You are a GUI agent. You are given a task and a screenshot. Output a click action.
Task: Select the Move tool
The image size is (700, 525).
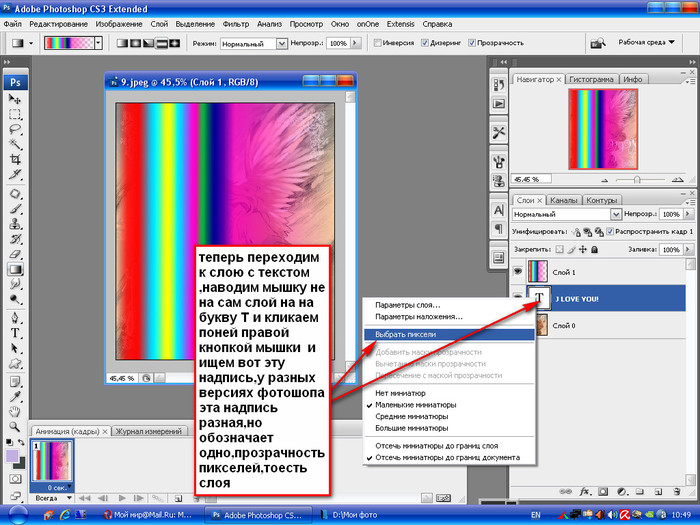[x=15, y=99]
